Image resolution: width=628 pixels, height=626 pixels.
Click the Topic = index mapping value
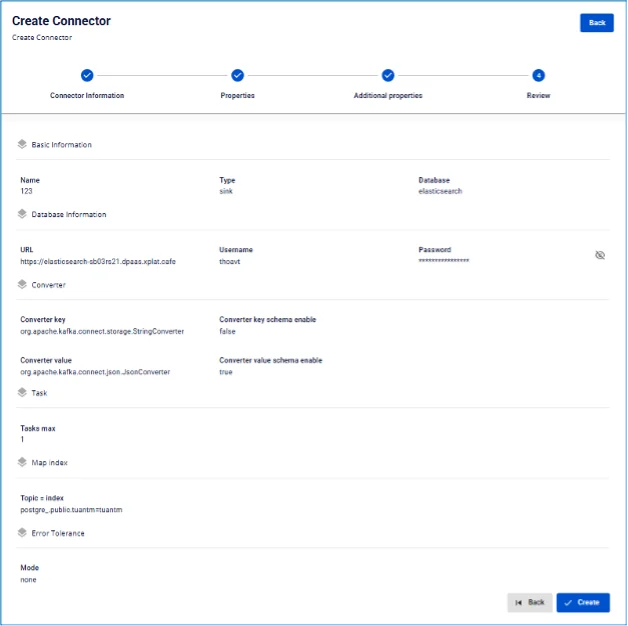[71, 510]
